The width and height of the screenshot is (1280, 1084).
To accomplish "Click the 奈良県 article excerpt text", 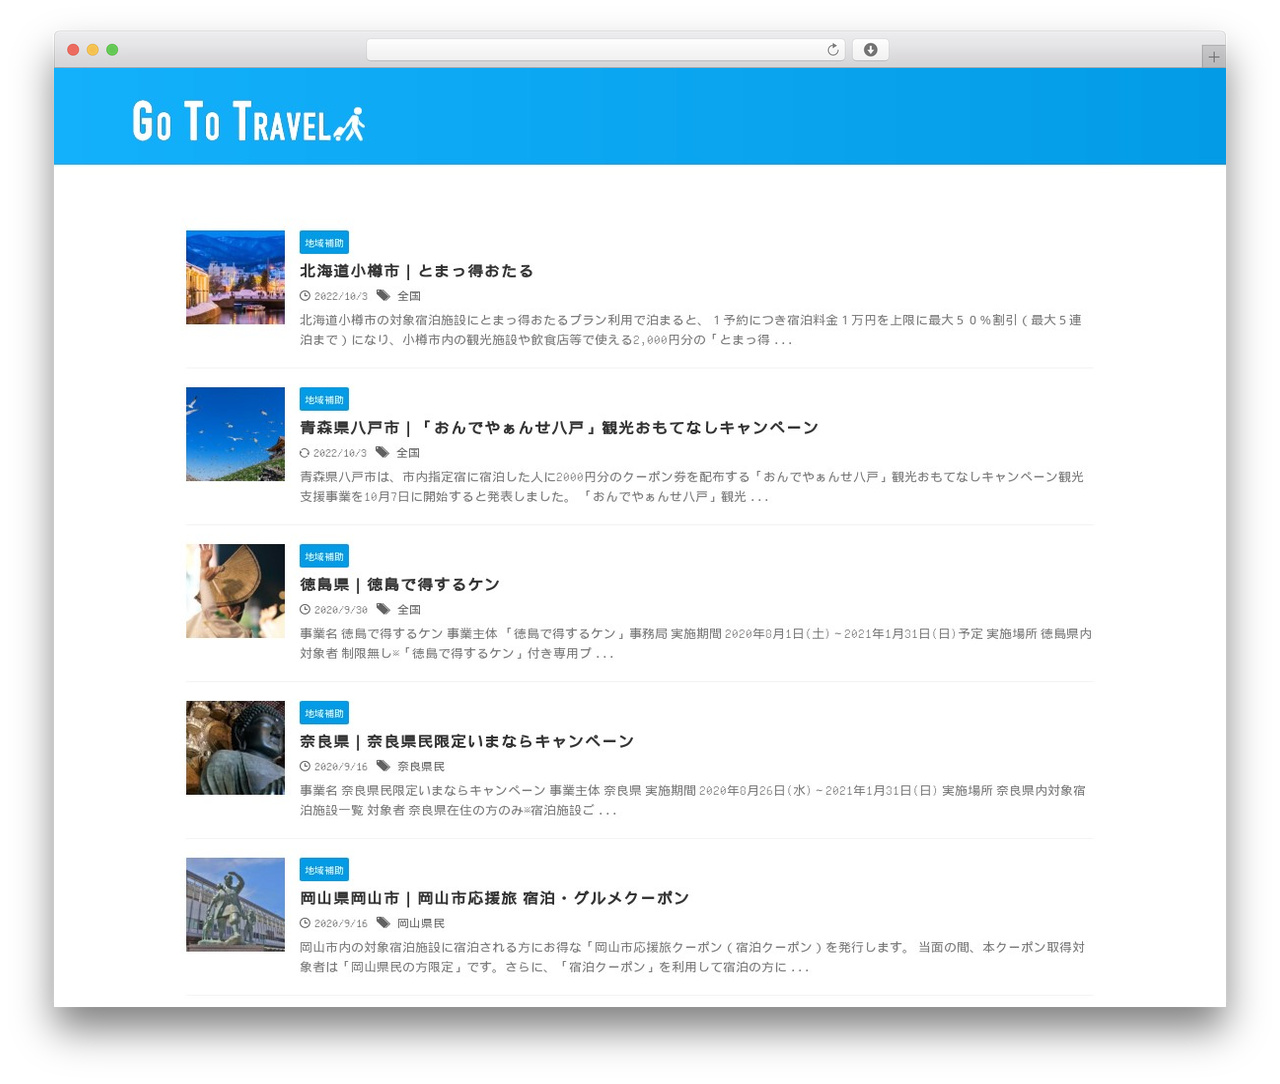I will [x=693, y=801].
